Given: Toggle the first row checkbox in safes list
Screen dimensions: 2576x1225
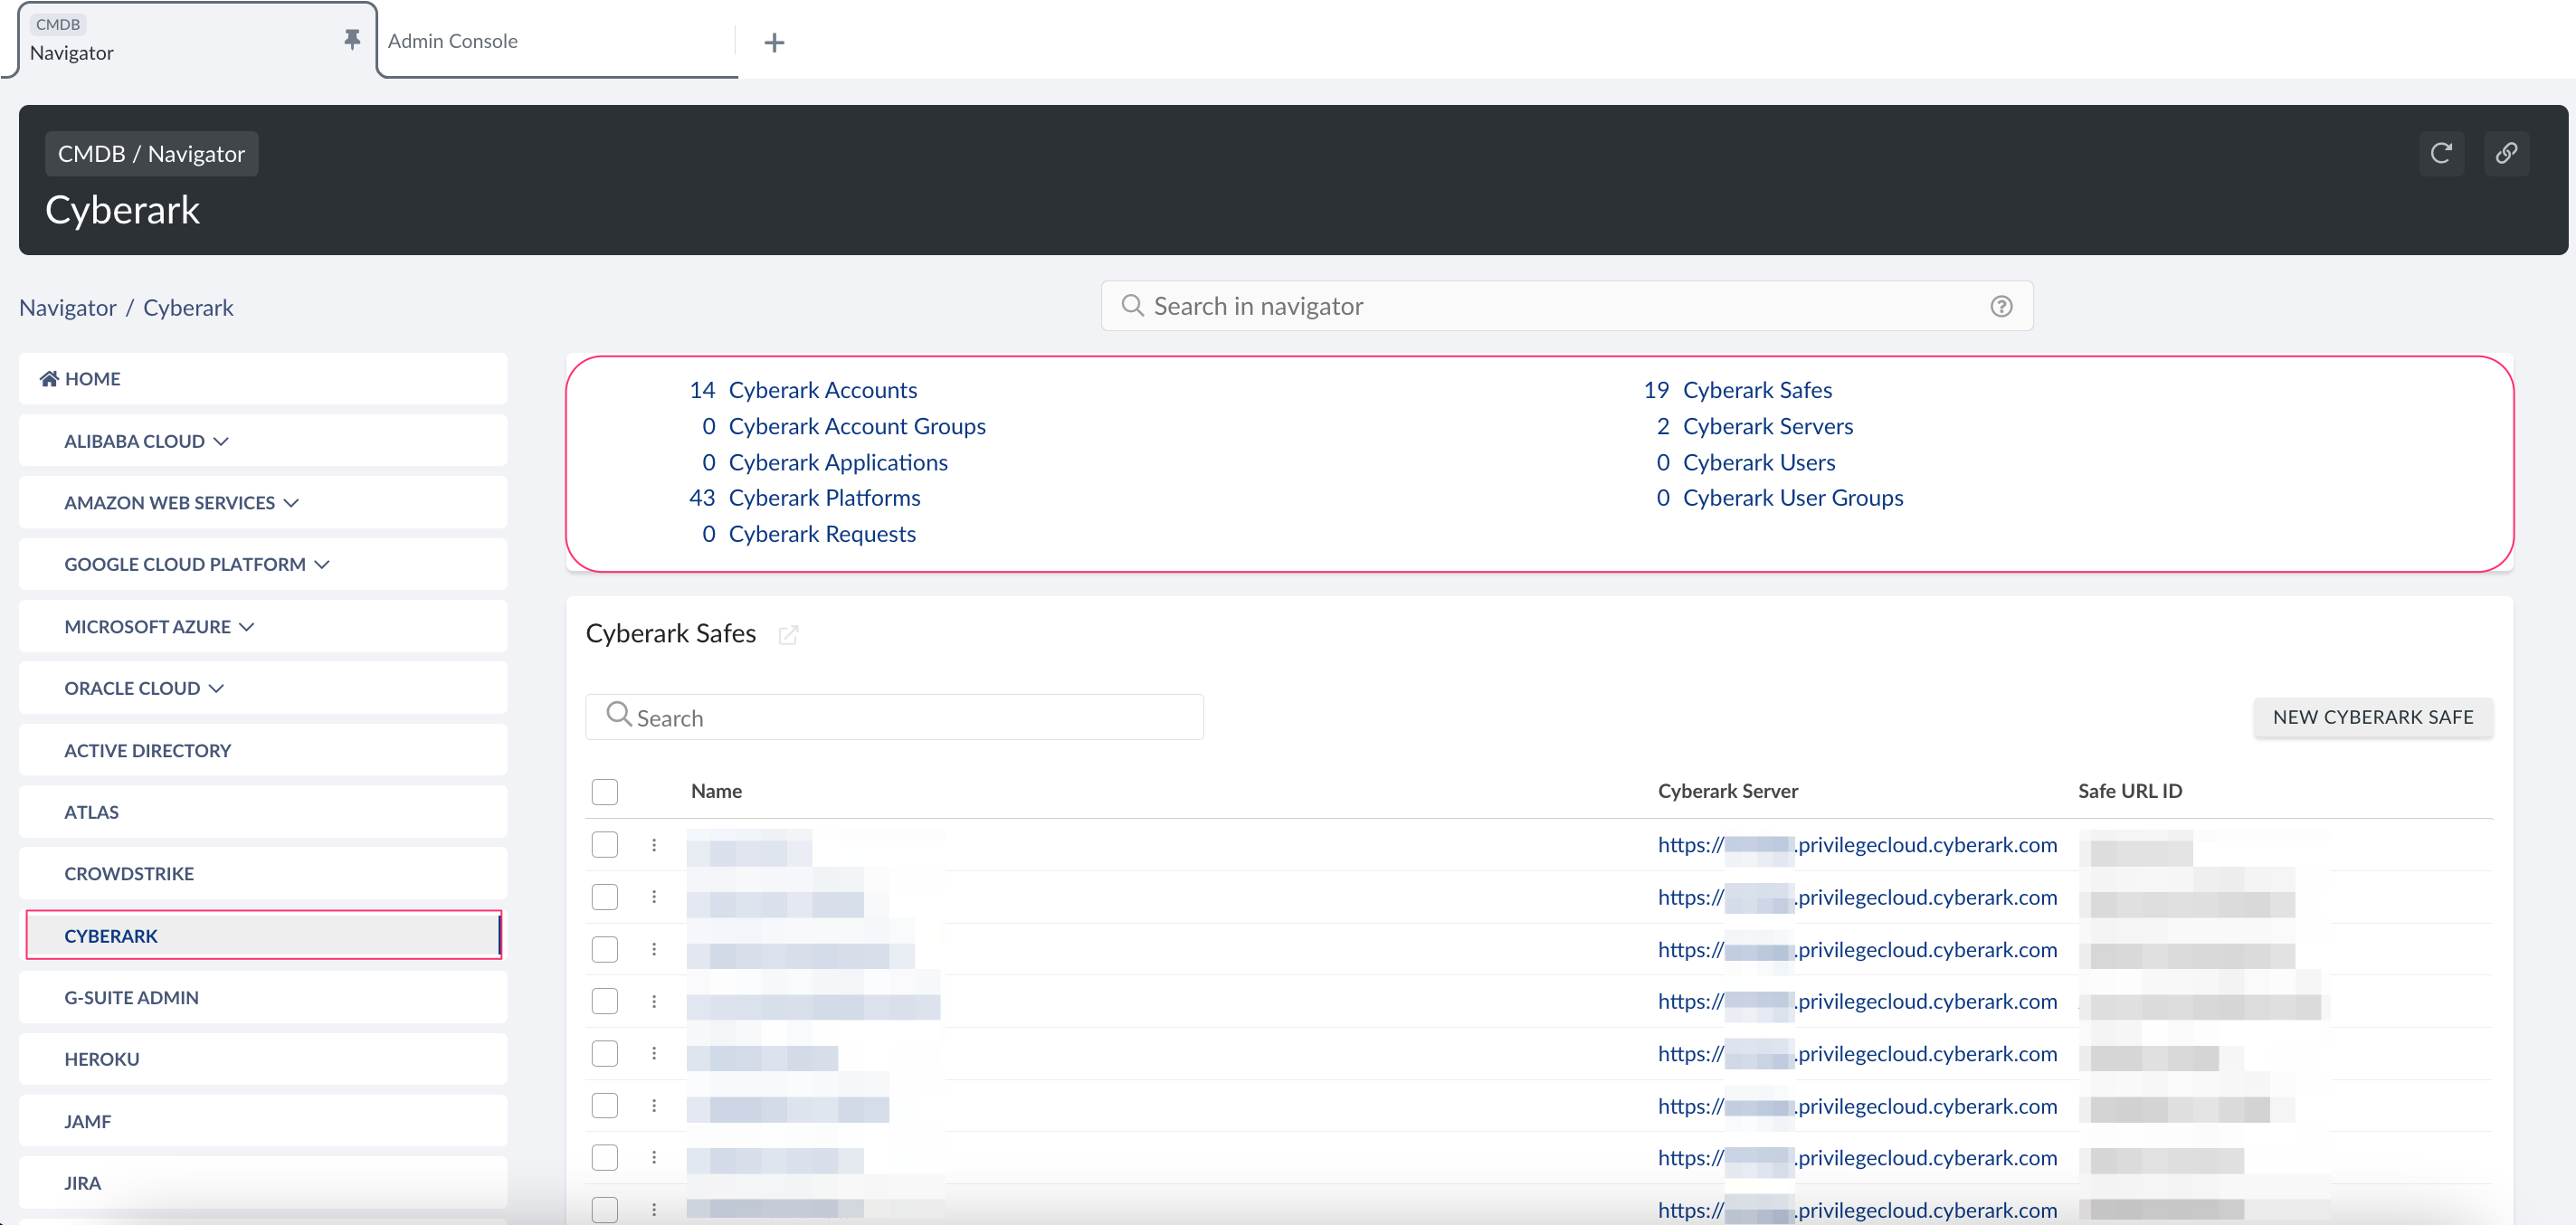Looking at the screenshot, I should (x=604, y=844).
